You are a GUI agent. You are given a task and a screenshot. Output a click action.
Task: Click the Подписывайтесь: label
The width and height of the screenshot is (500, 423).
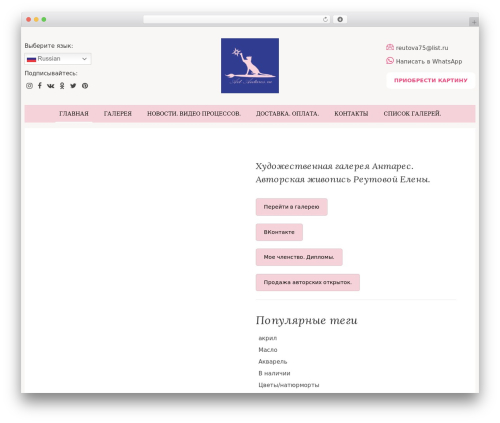tap(51, 73)
